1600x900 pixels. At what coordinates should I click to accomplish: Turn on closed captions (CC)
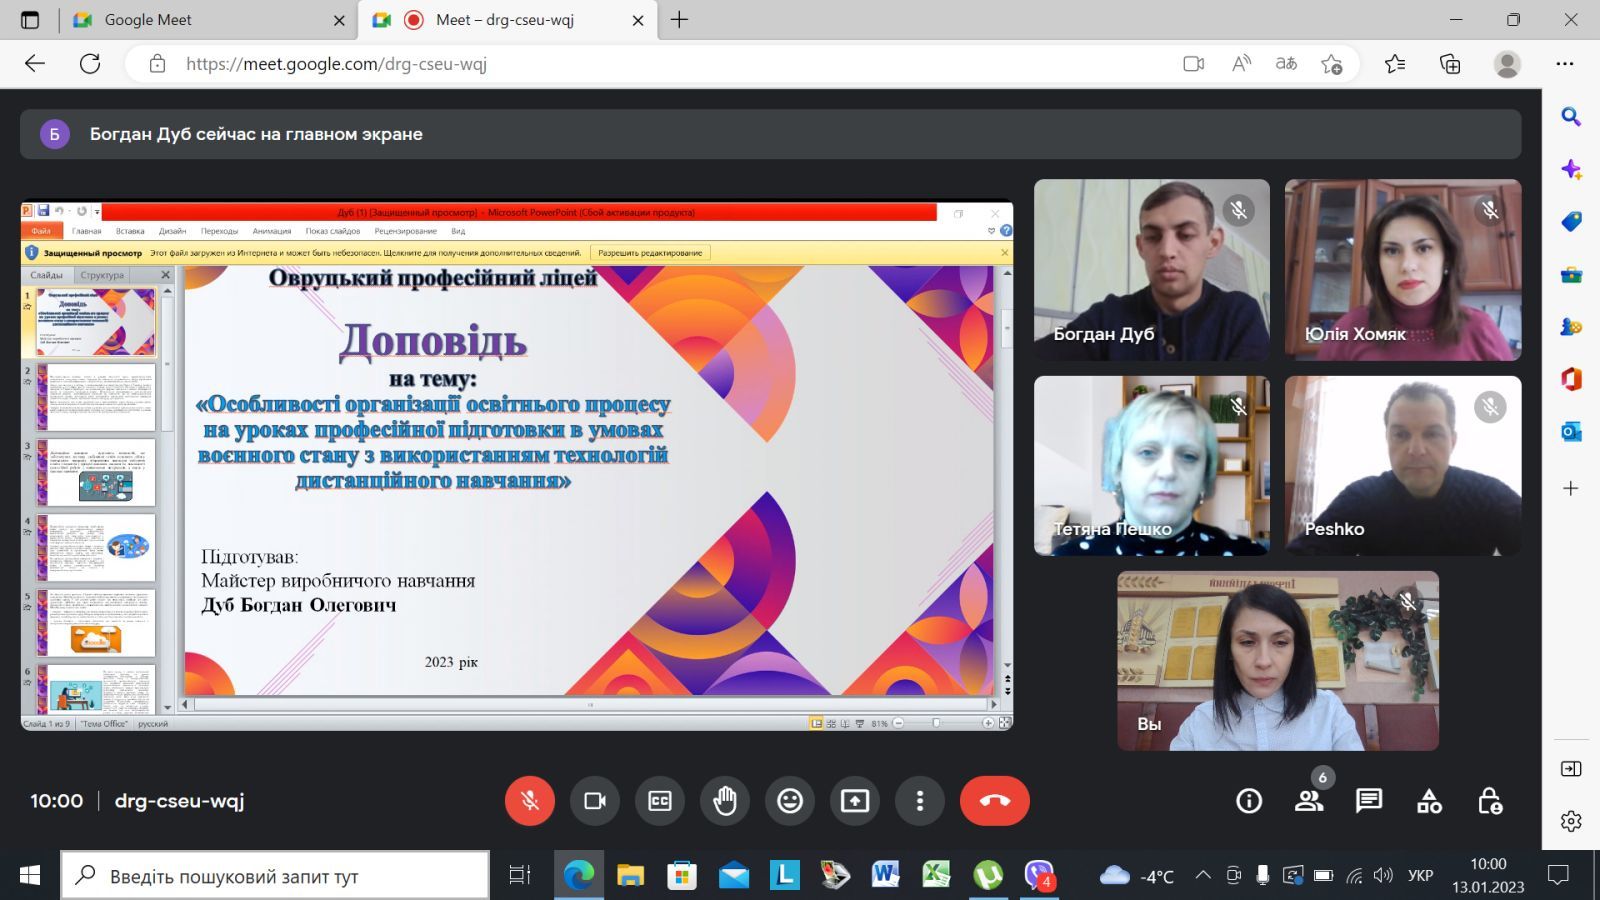coord(660,801)
